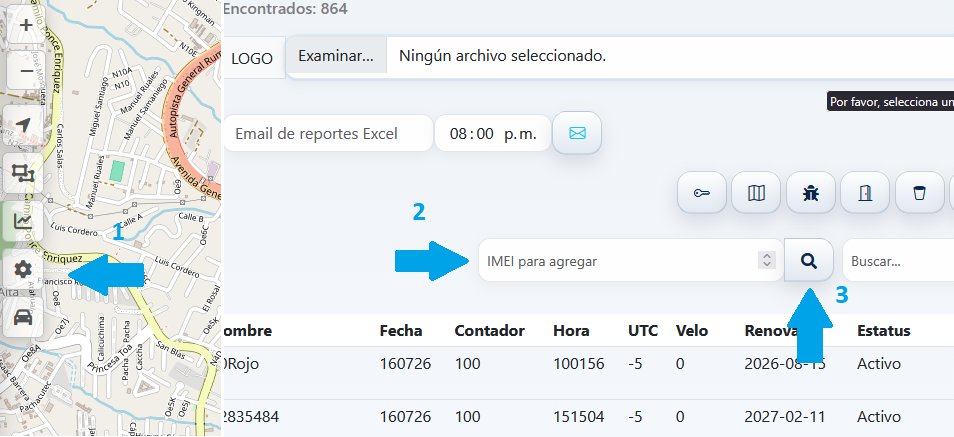
Task: Click the name cell ending in 'Rojo'
Action: coord(241,364)
